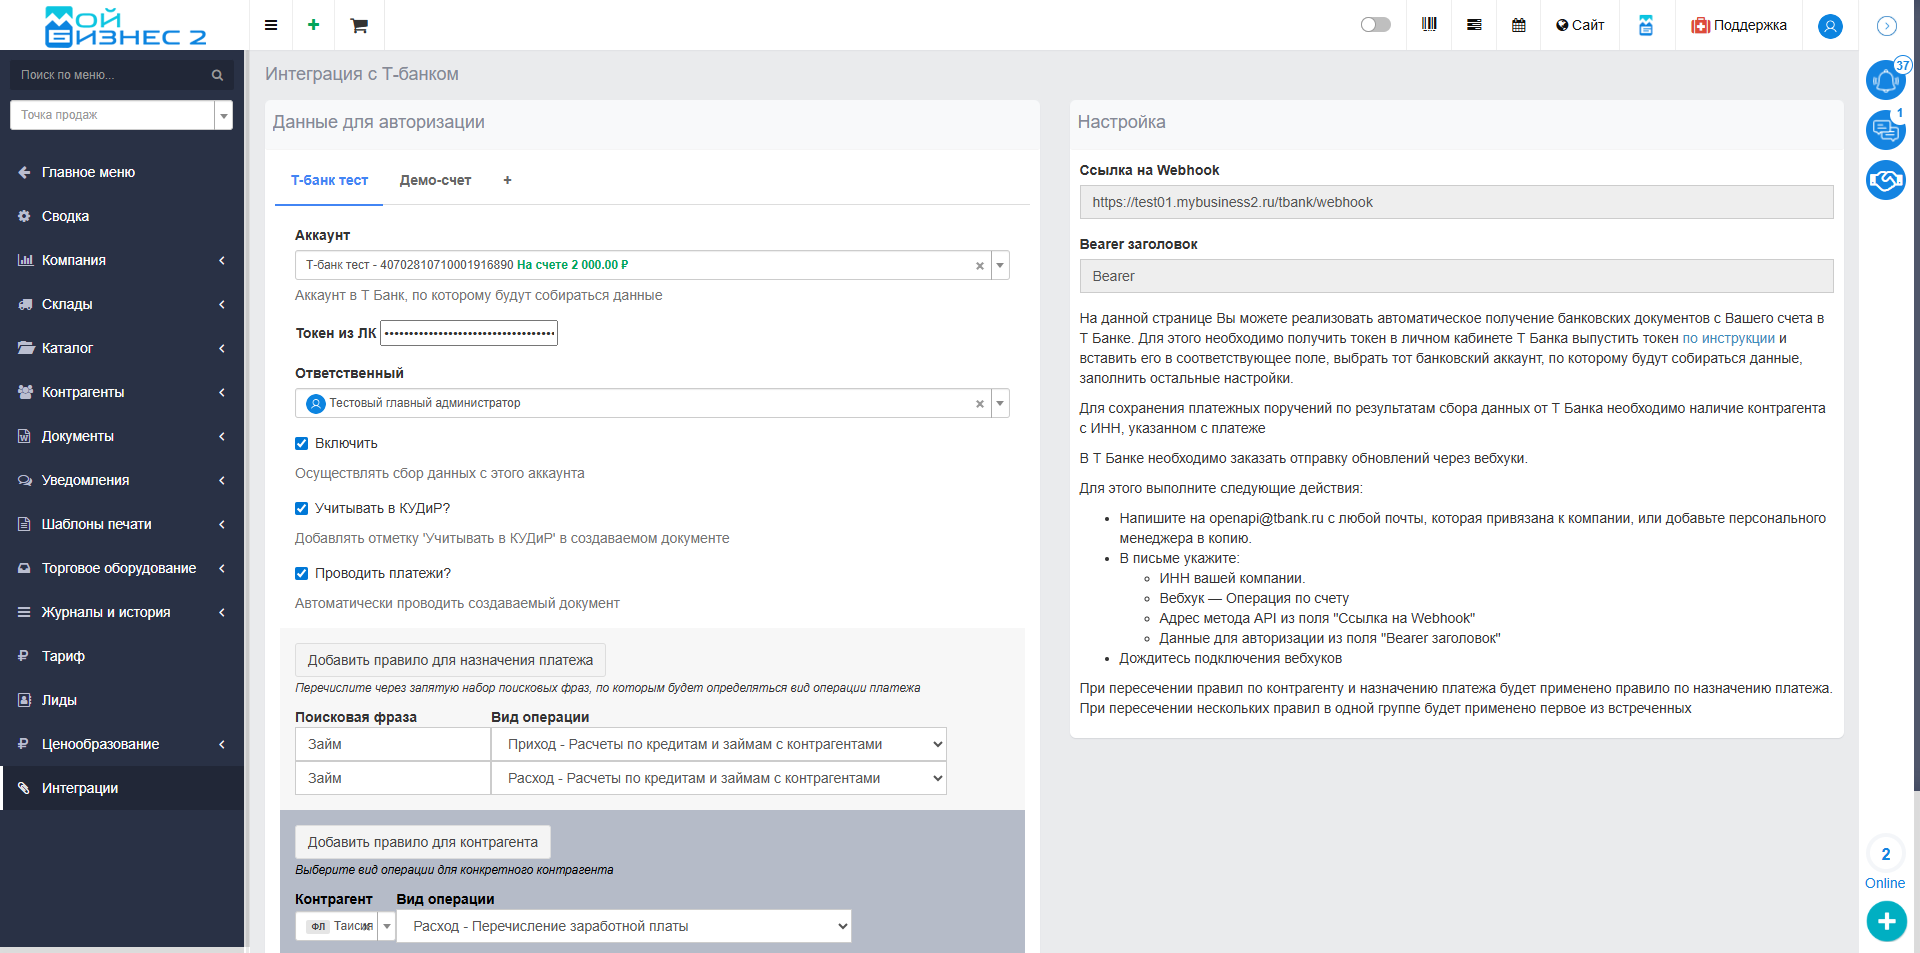Disable the Проводить платежи checkbox

click(302, 574)
